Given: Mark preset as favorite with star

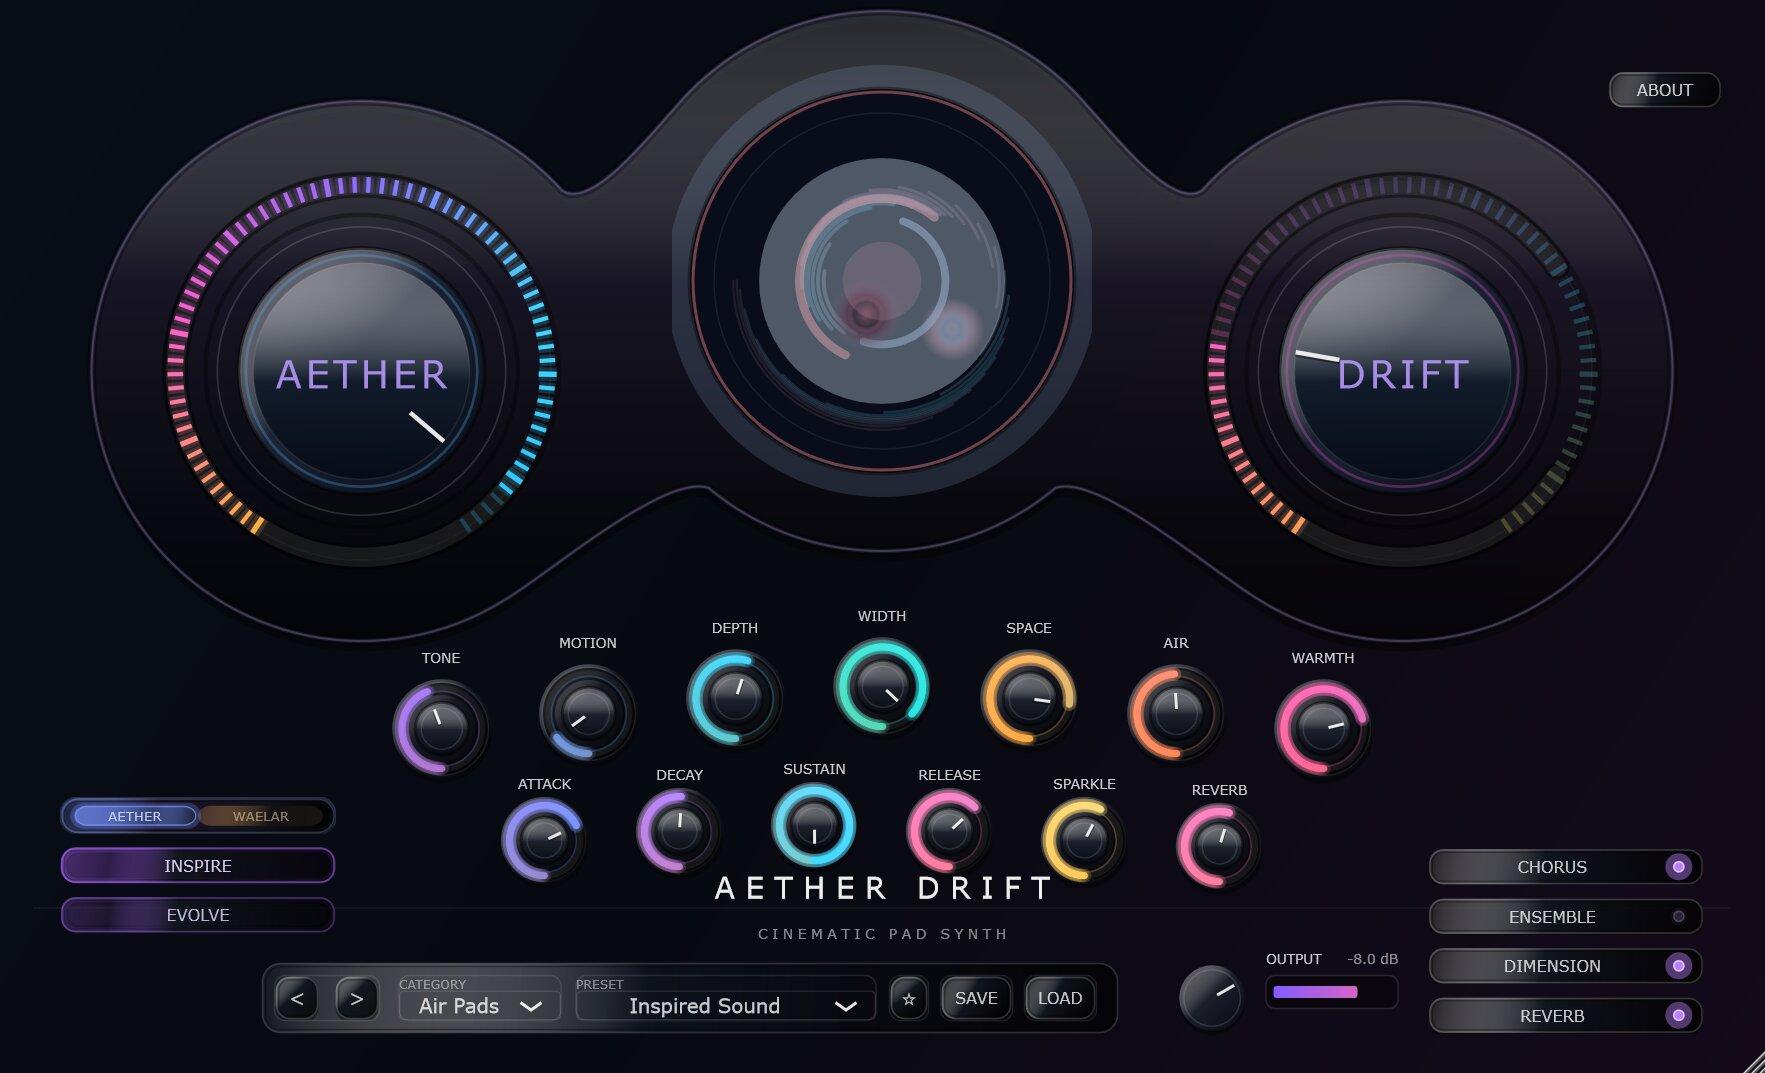Looking at the screenshot, I should tap(909, 998).
